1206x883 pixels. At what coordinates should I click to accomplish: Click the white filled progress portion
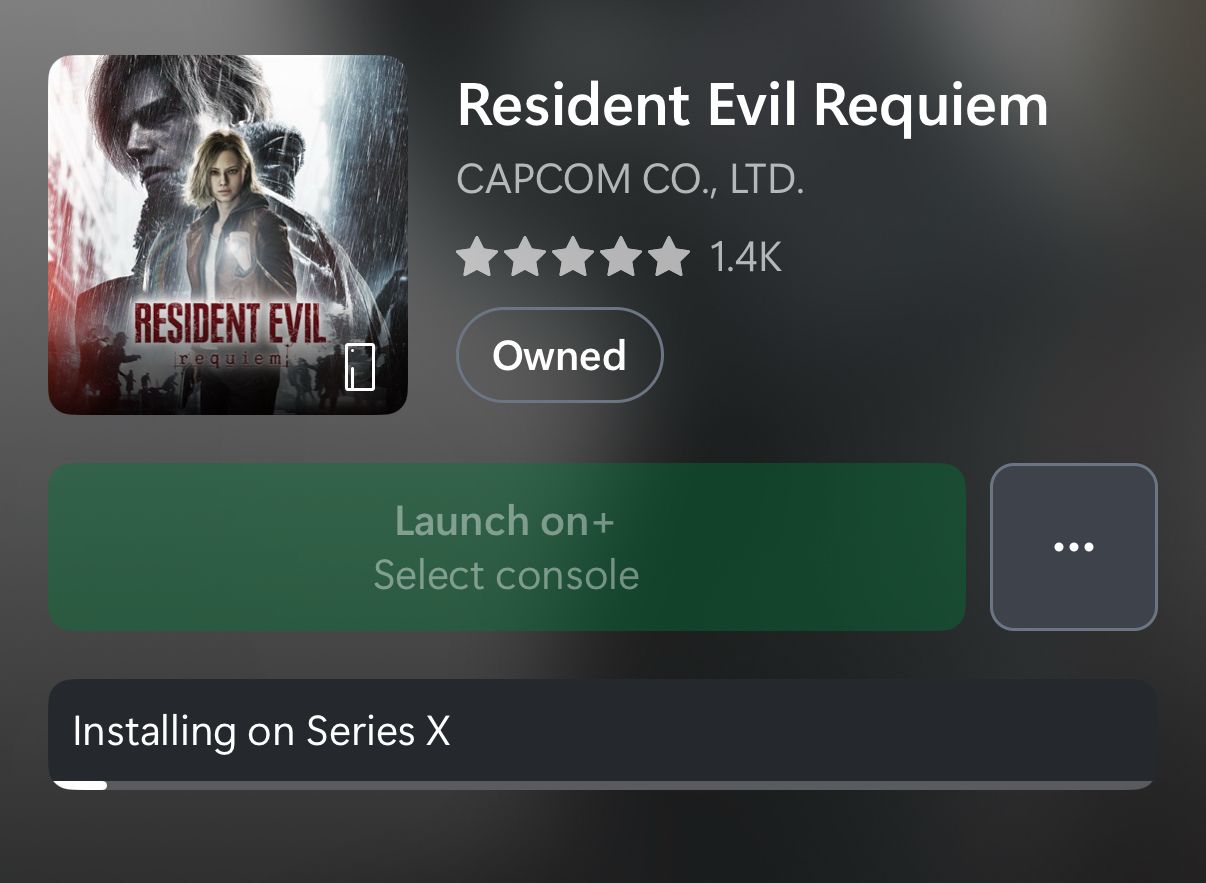pos(80,785)
